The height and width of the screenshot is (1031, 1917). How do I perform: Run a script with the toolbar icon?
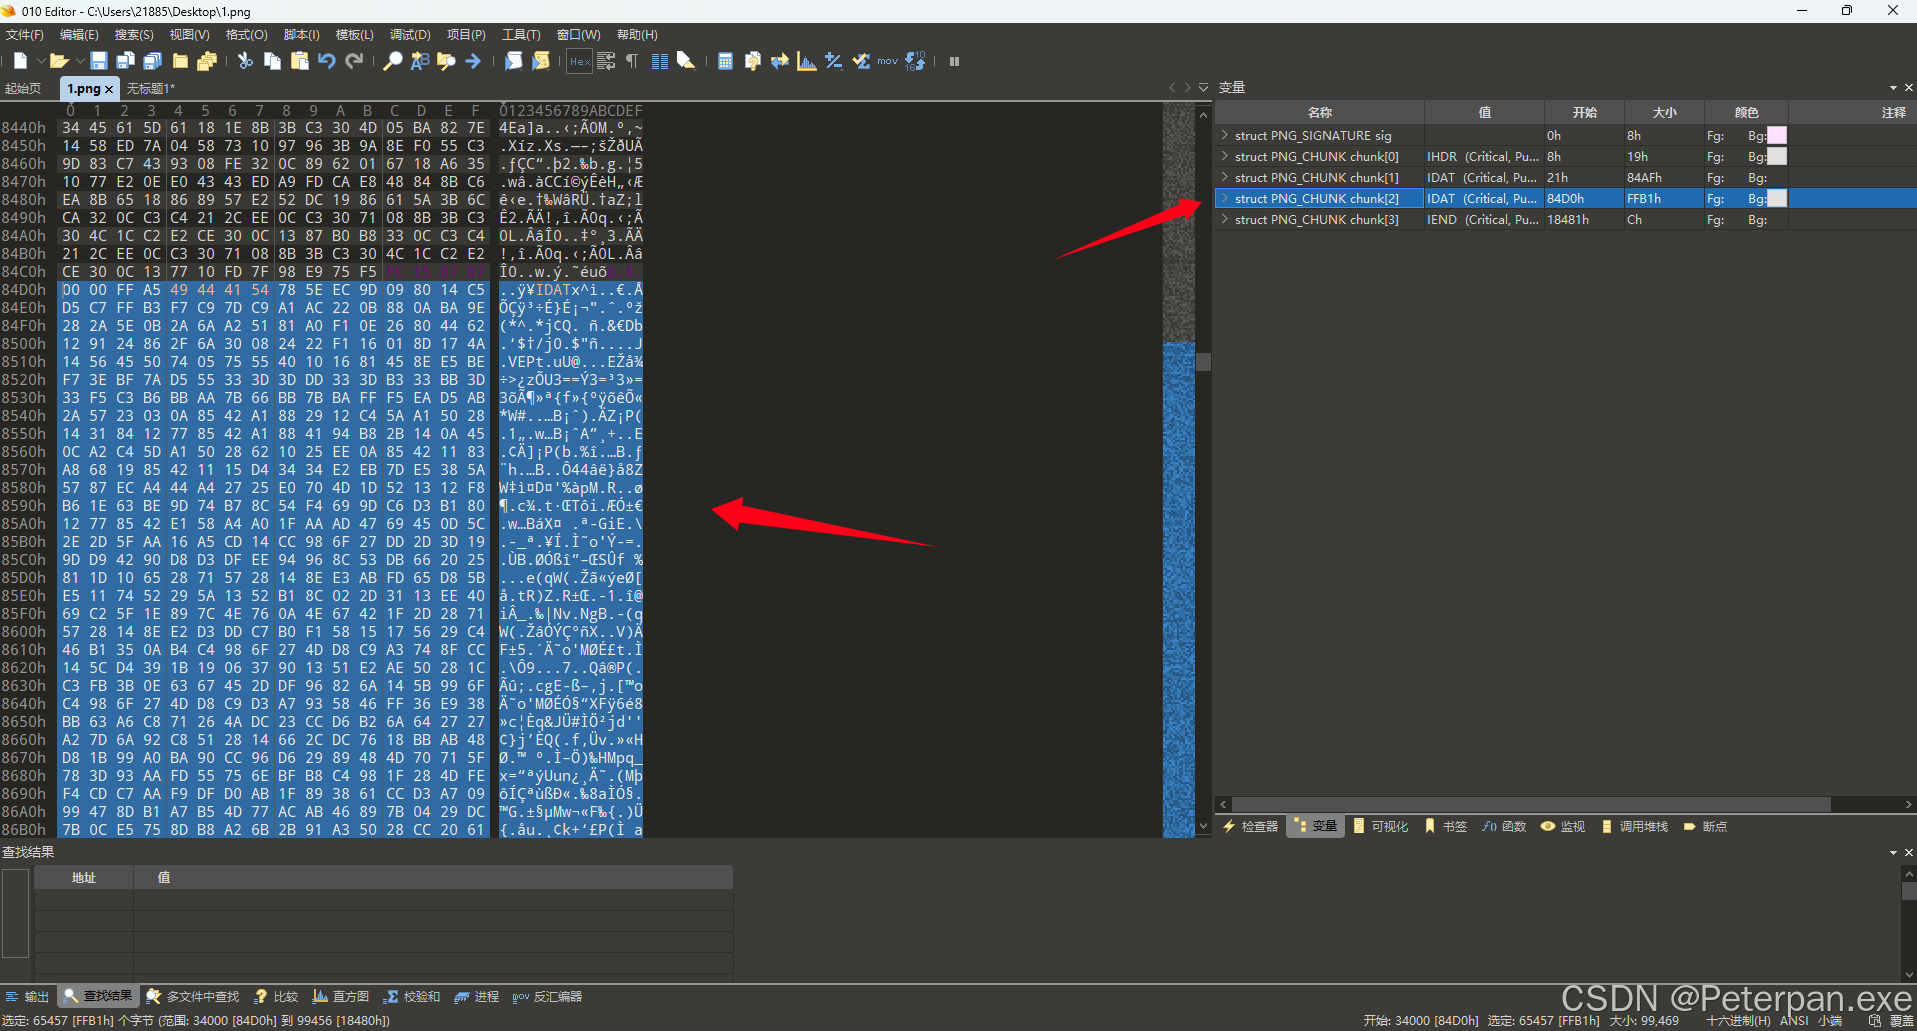pos(513,61)
